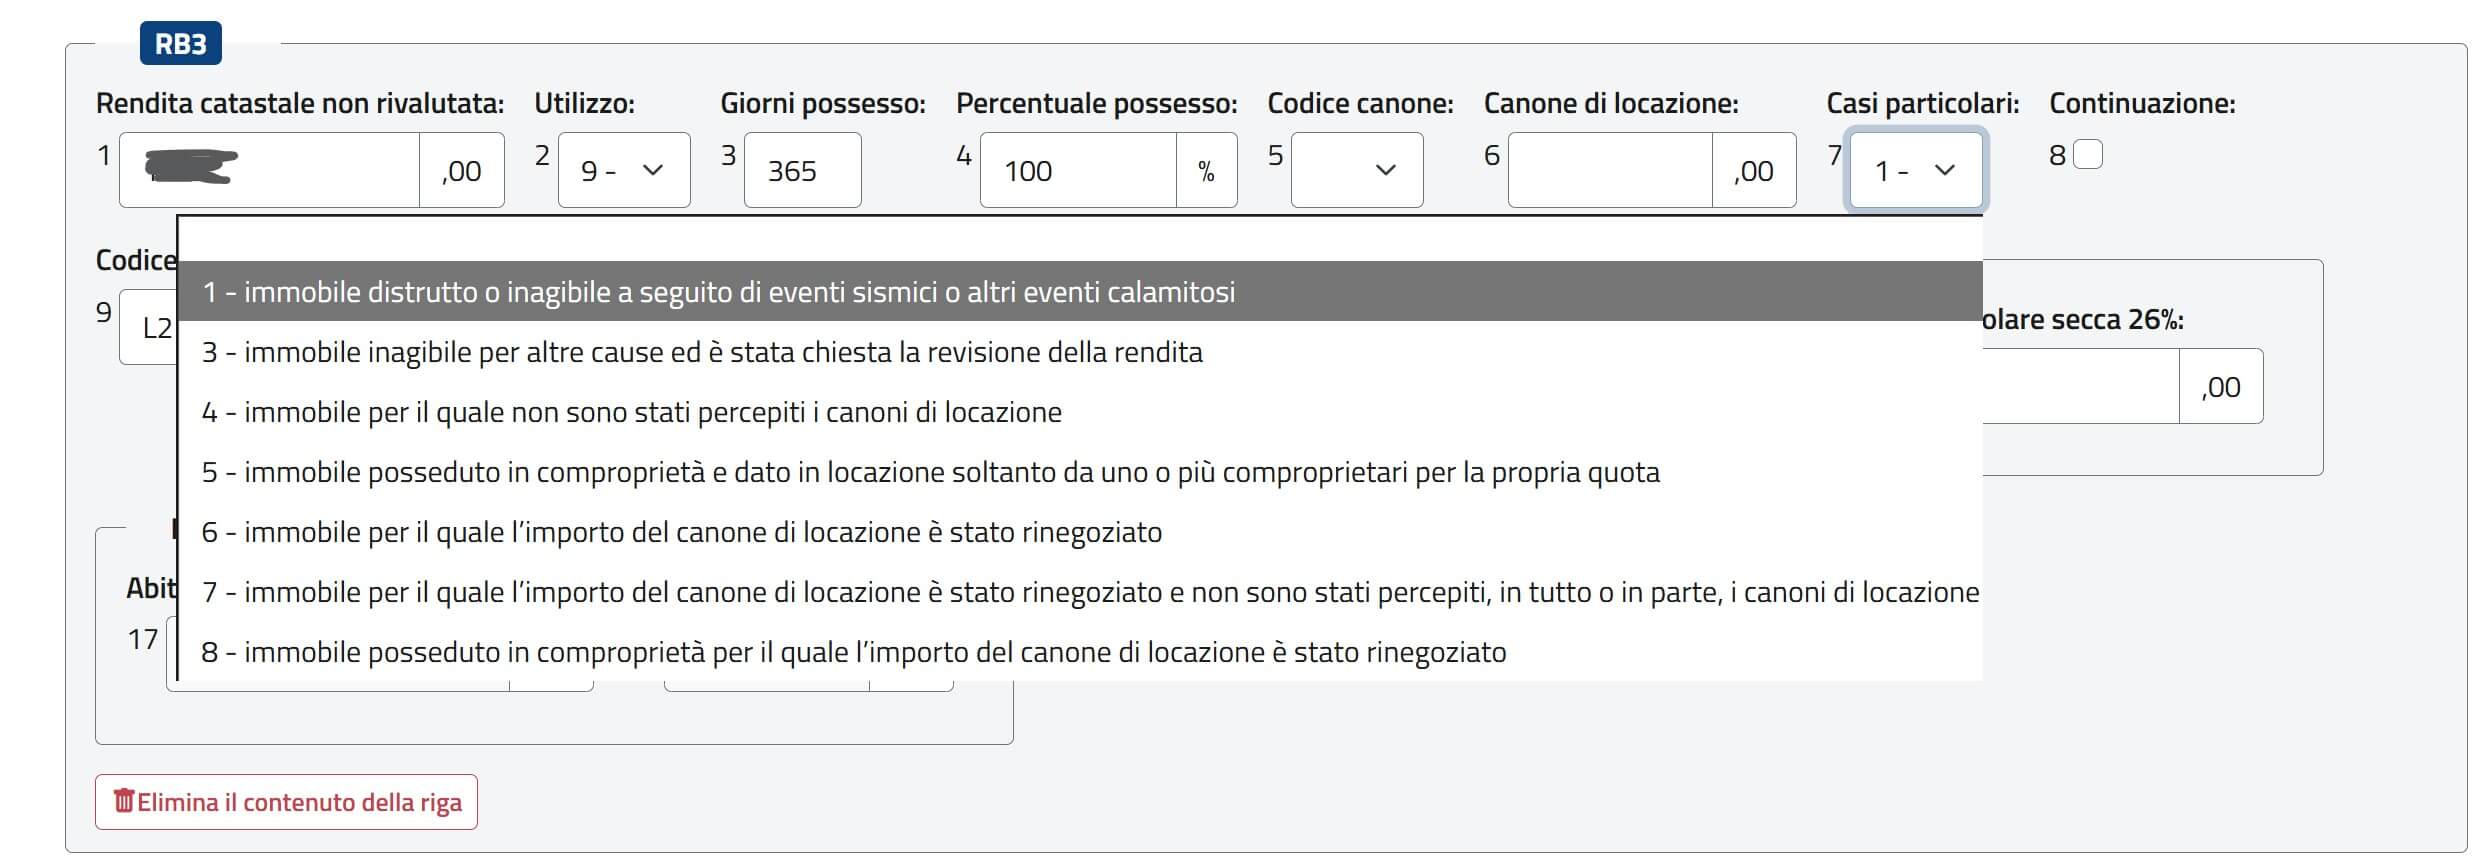Select option 7 rinegoziato e canoni non percepiti

1090,592
